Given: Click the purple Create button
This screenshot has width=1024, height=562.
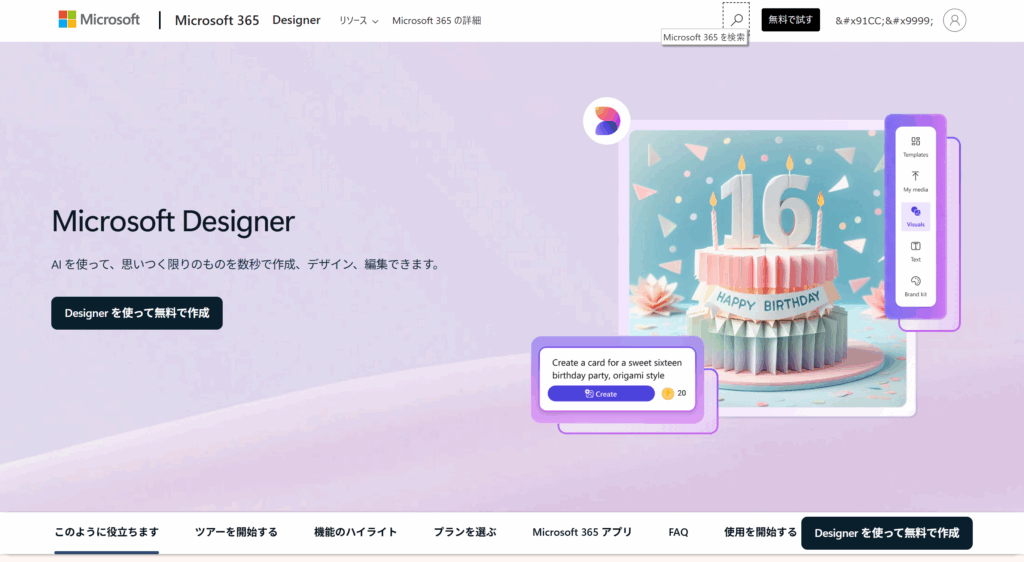Looking at the screenshot, I should (x=601, y=394).
